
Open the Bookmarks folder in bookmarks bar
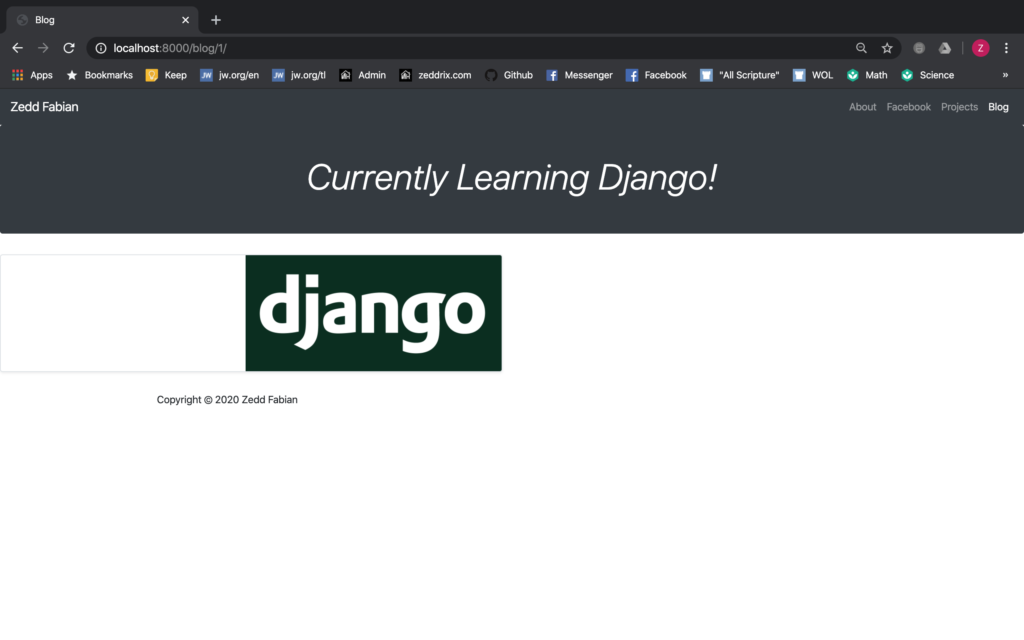(x=100, y=75)
